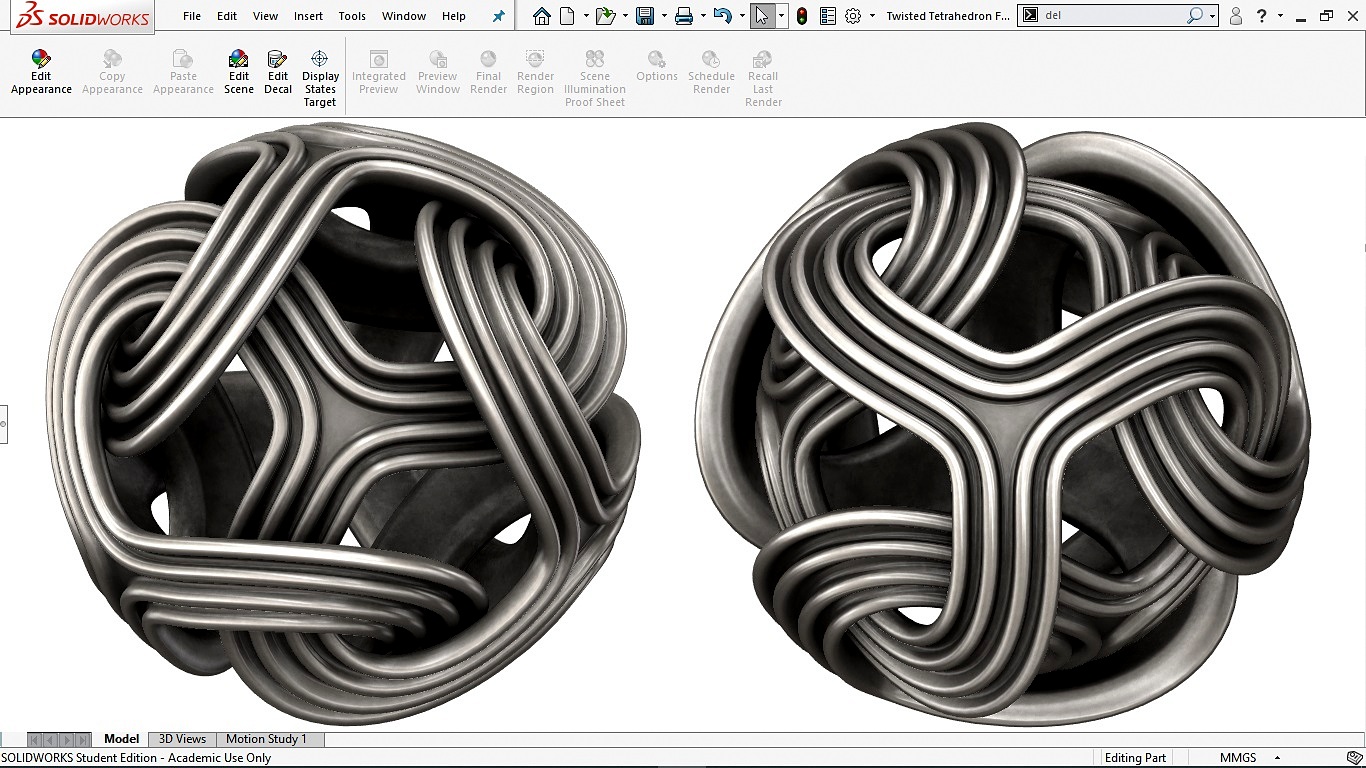Click the user Login icon
Screen dimensions: 1366x768
click(1236, 16)
